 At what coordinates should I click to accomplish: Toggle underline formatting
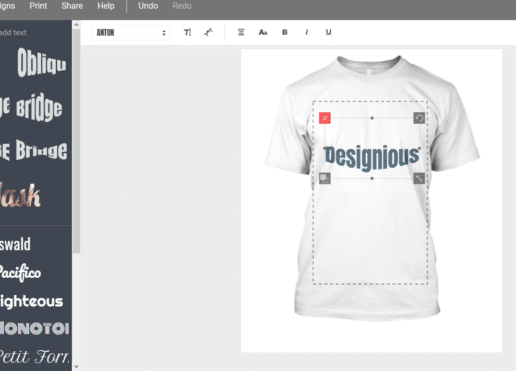click(x=328, y=32)
